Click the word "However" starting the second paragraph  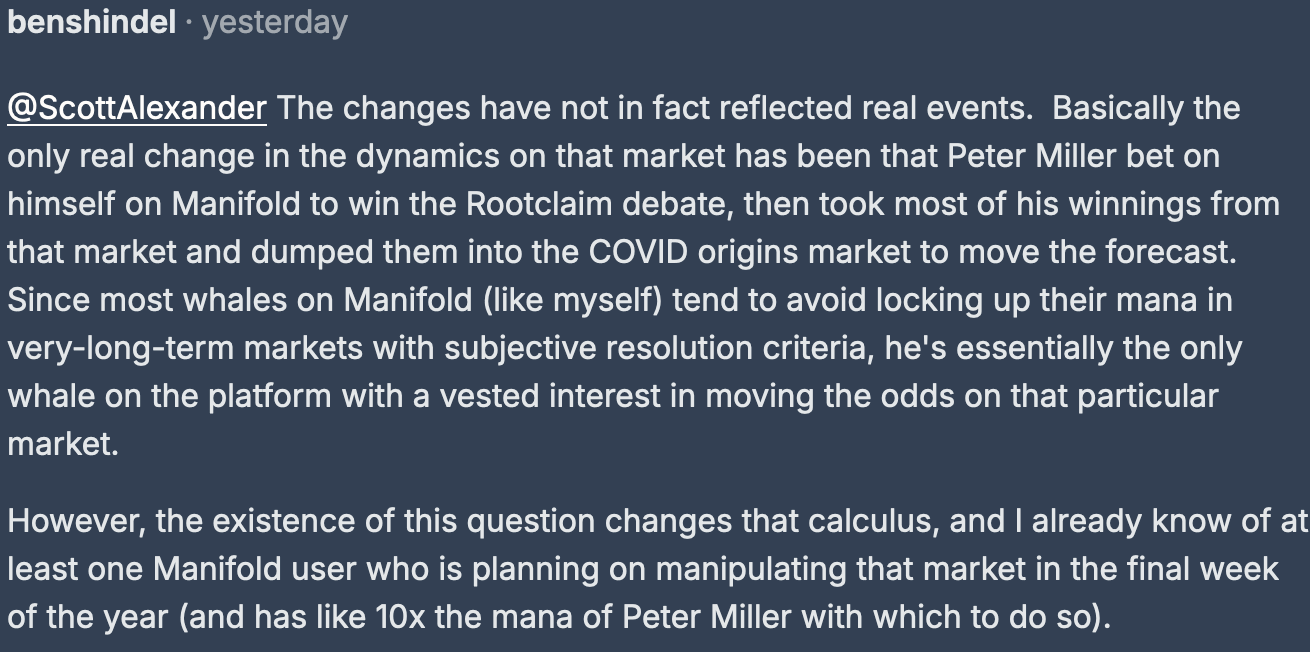[x=74, y=522]
